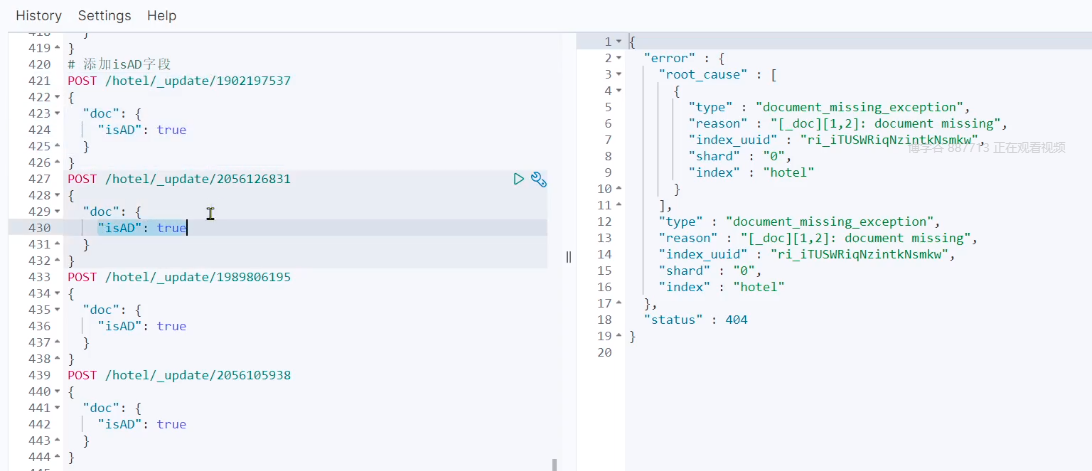
Task: Open the Settings menu
Action: coord(104,15)
